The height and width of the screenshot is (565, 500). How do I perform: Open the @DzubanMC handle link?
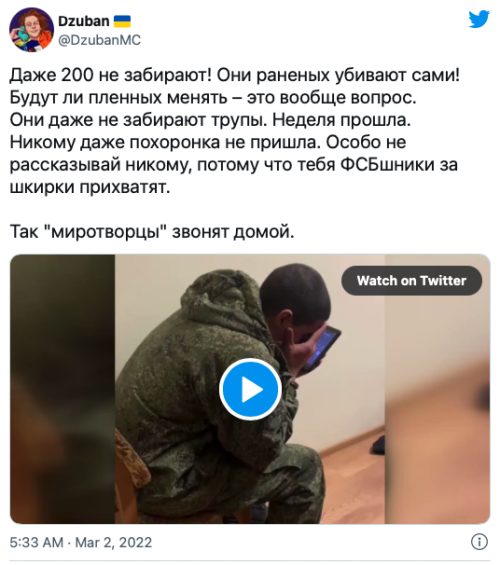tap(99, 40)
